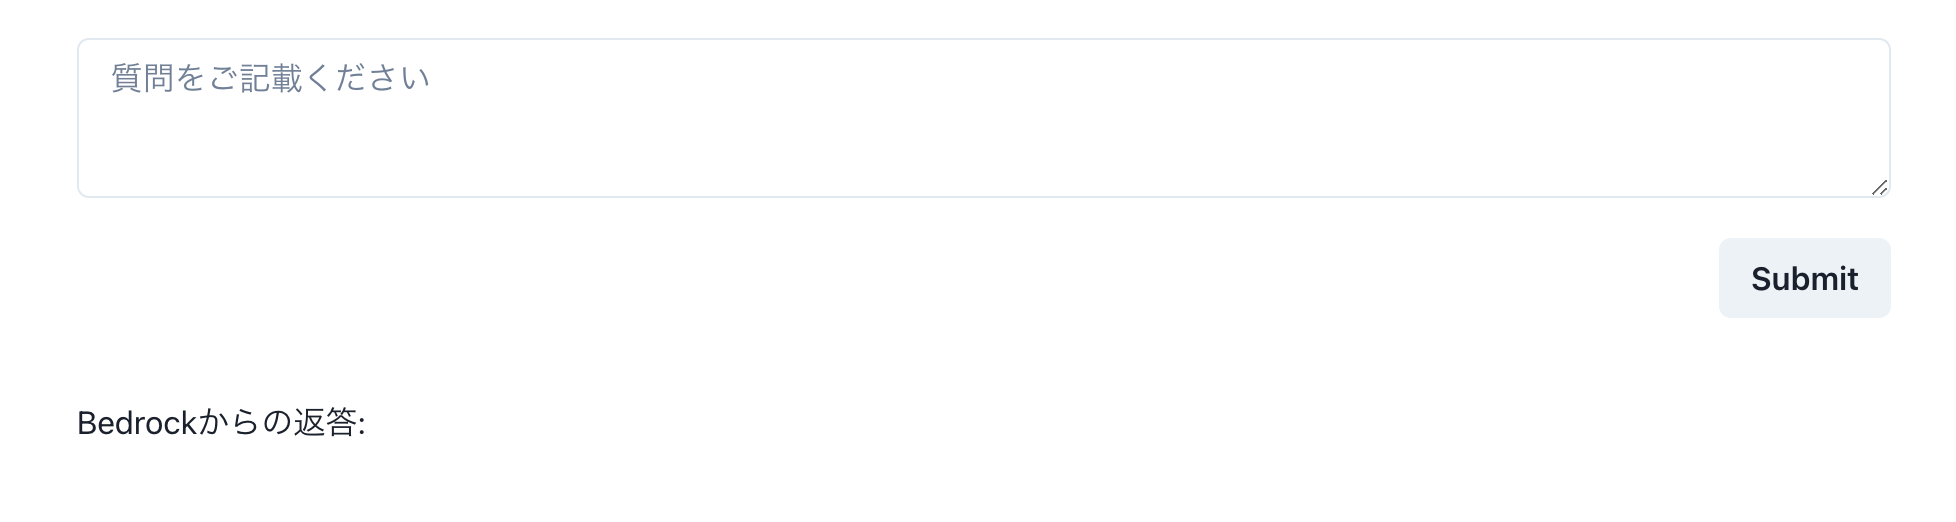The height and width of the screenshot is (522, 1956).
Task: Click the Submit label text
Action: click(x=1804, y=278)
